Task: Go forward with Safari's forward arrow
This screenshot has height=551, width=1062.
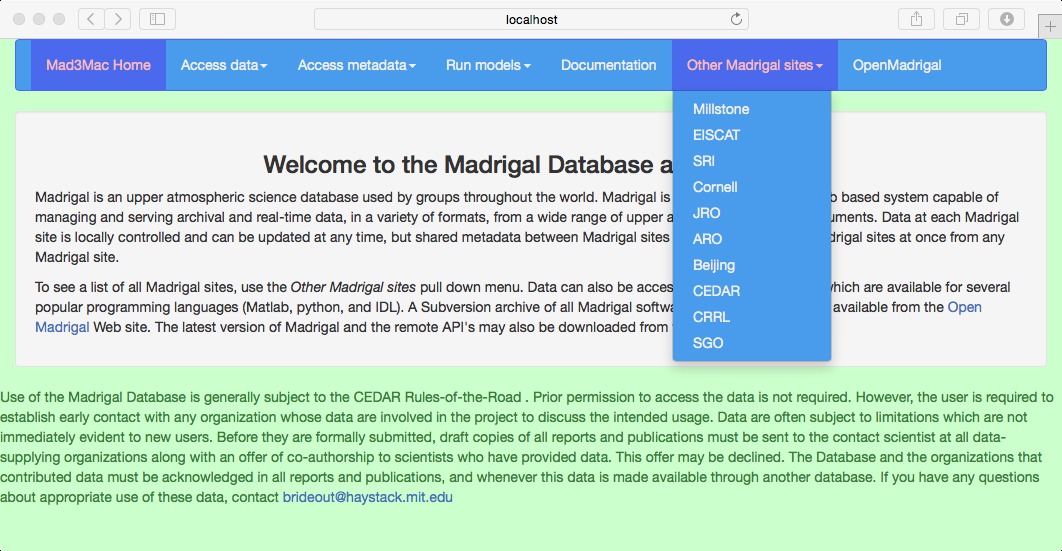Action: pyautogui.click(x=118, y=19)
